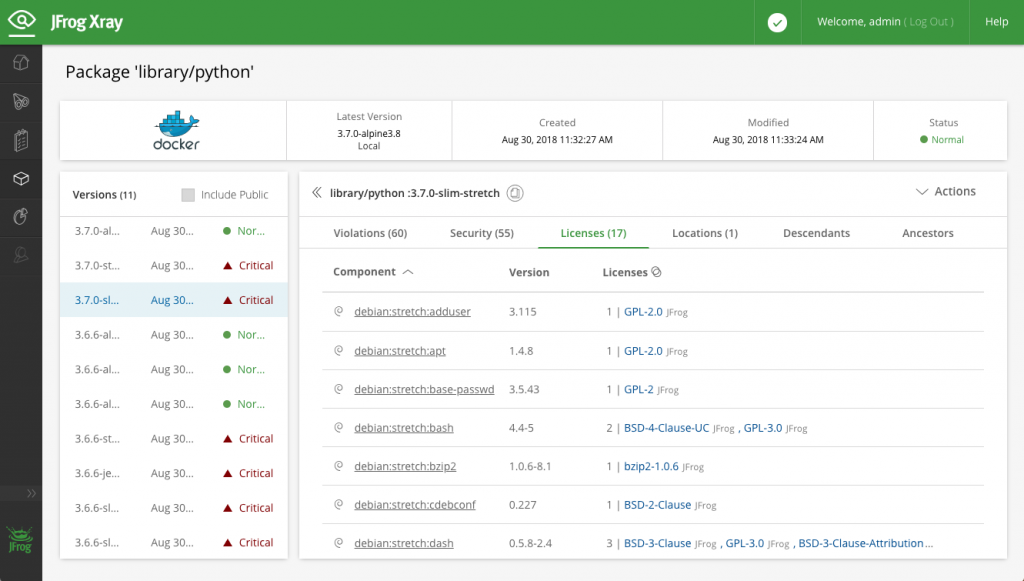Open the Help menu
Screen dimensions: 1024x581
pos(996,21)
